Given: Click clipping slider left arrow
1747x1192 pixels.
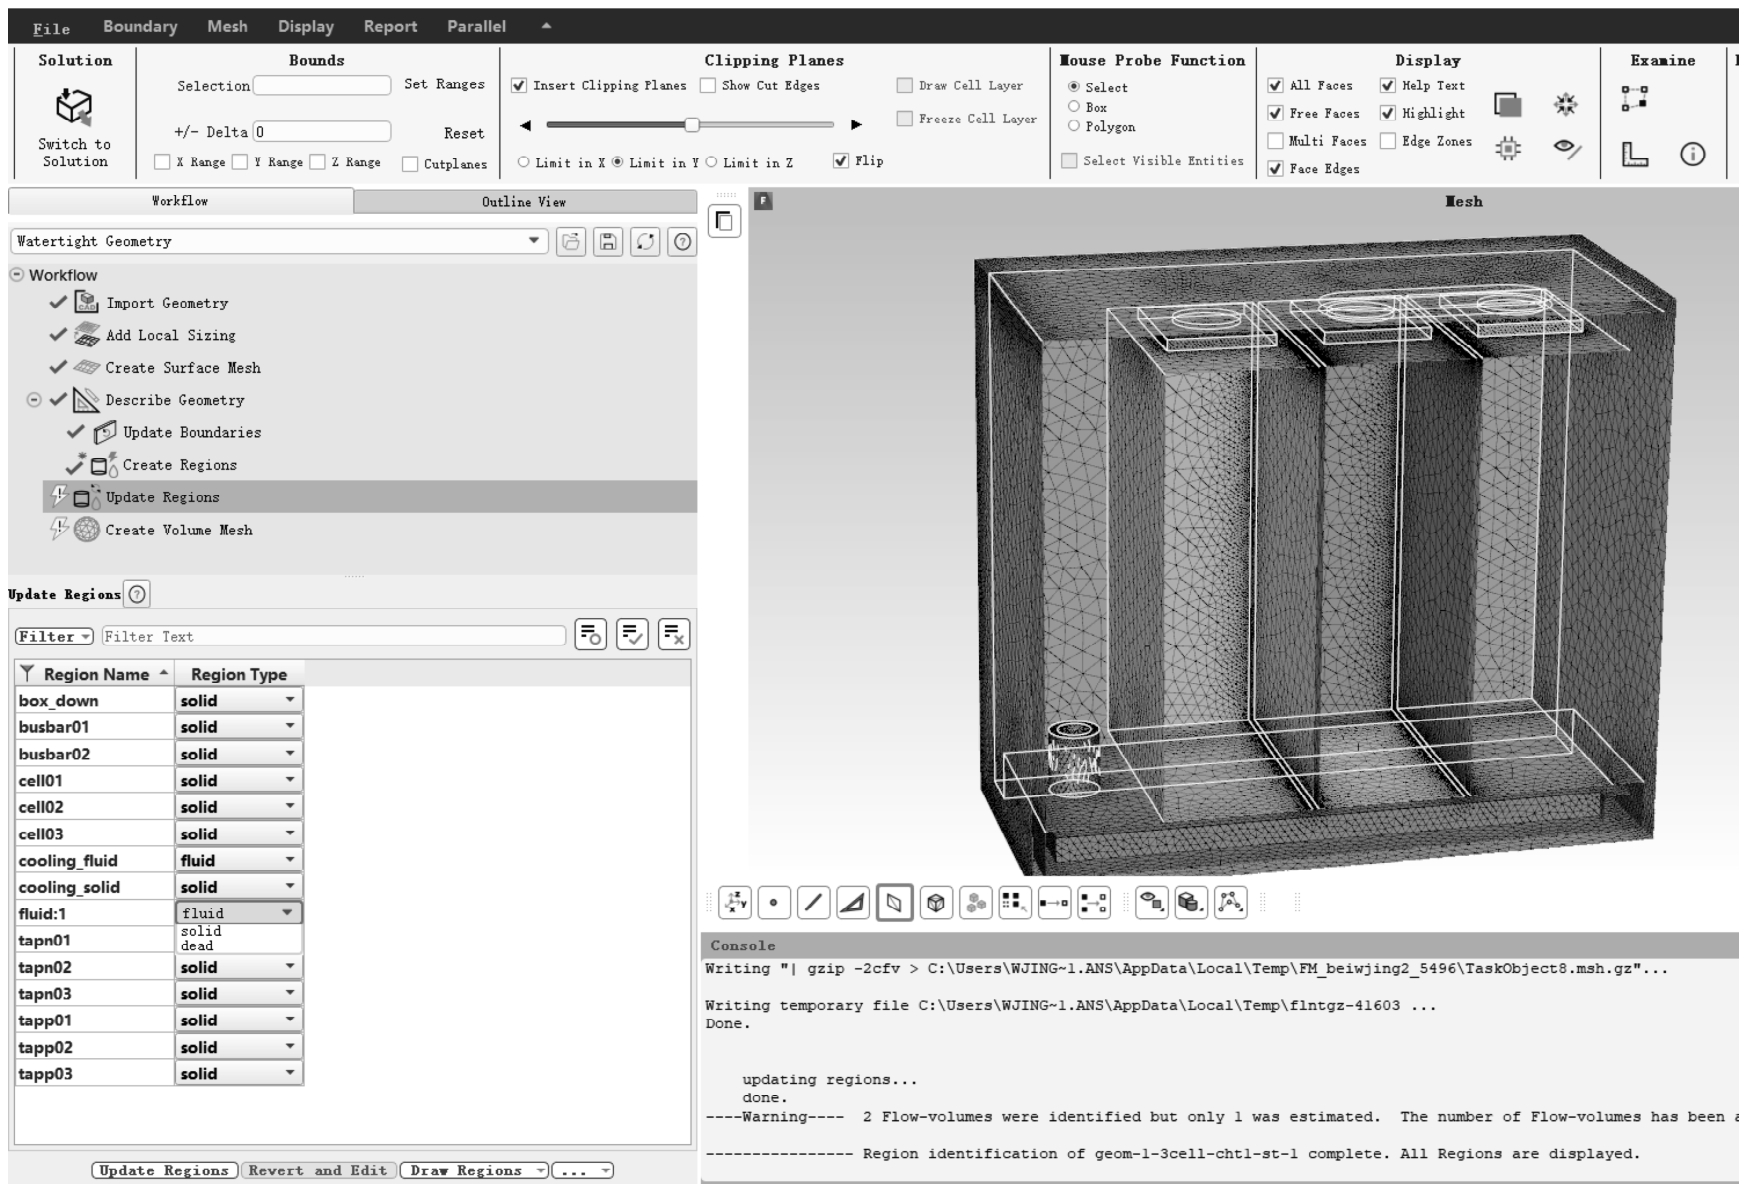Looking at the screenshot, I should pos(526,125).
